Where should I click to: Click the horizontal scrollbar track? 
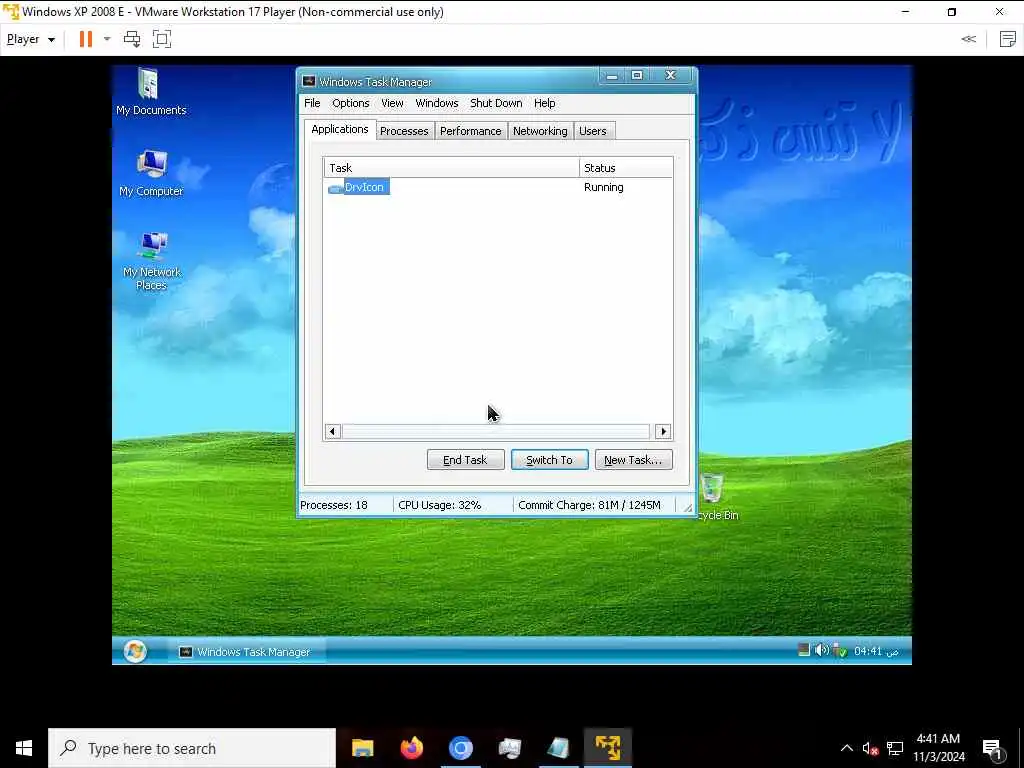pyautogui.click(x=496, y=431)
